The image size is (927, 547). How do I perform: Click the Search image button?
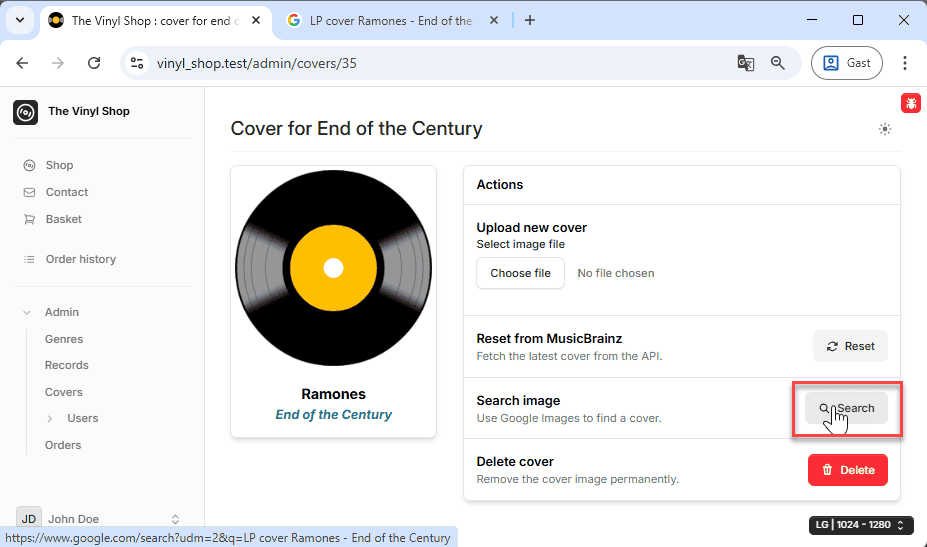coord(847,408)
